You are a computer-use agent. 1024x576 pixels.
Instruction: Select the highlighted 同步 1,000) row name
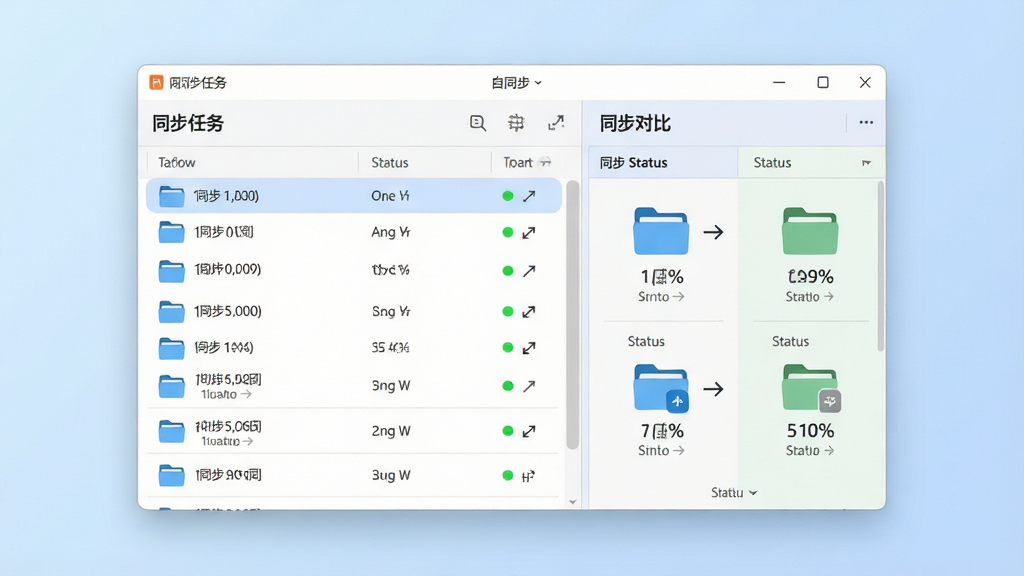(x=226, y=196)
